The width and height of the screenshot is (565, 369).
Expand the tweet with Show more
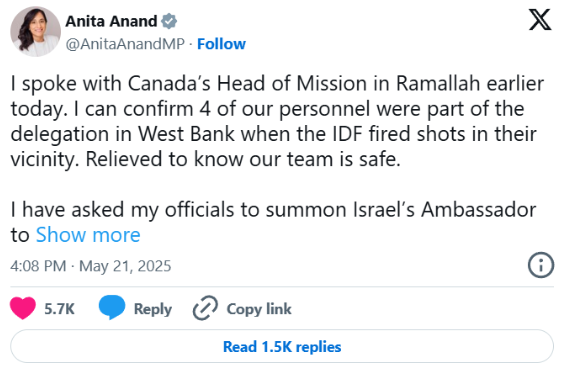[x=88, y=235]
